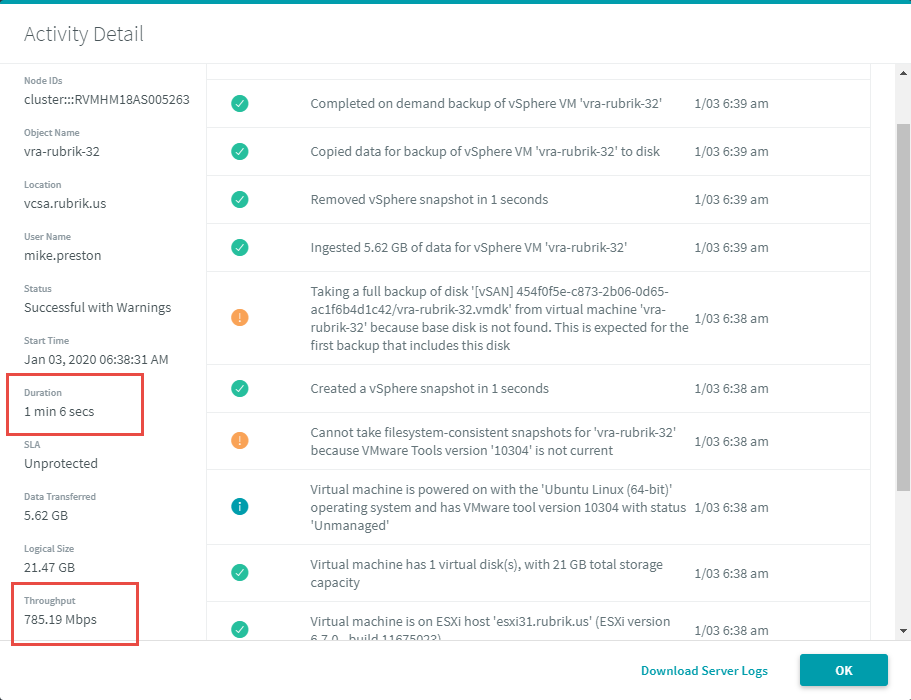This screenshot has height=700, width=911.
Task: Click blue info icon for 'Virtual machine is powered on'
Action: pos(239,507)
